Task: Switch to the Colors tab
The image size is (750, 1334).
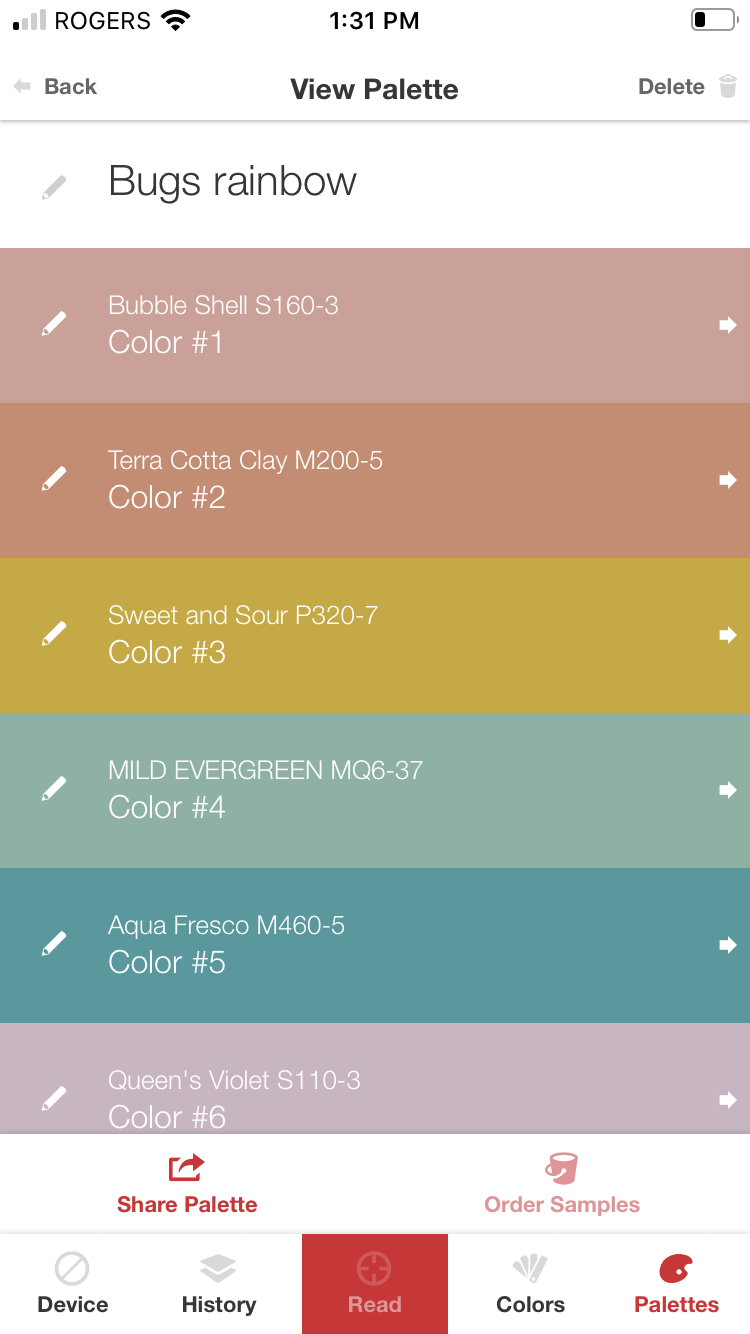Action: click(530, 1284)
